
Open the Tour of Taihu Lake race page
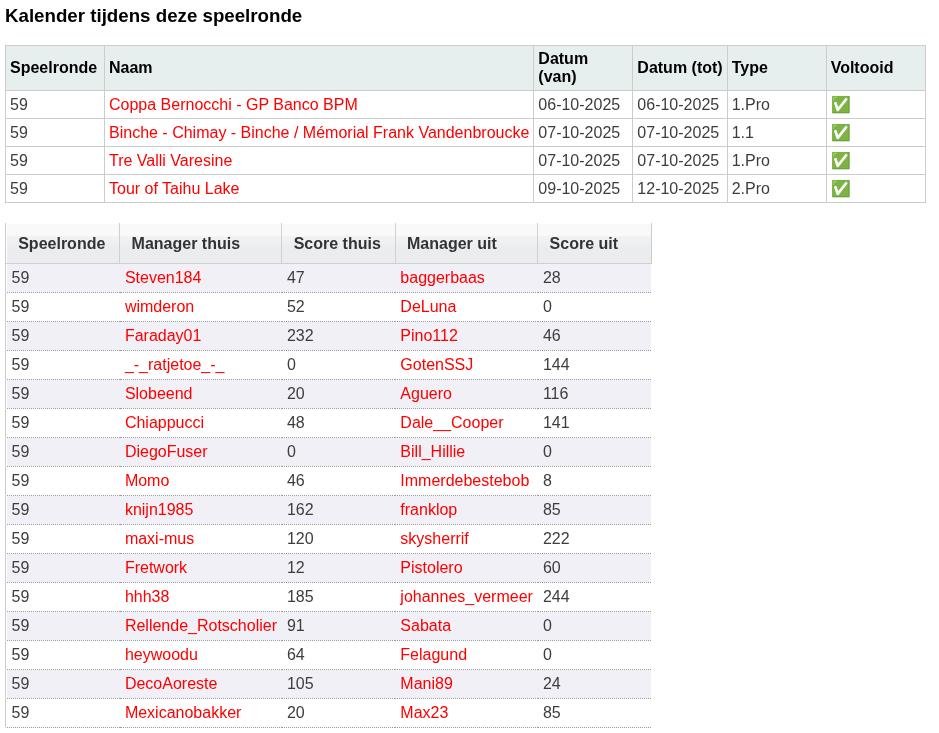[x=173, y=188]
